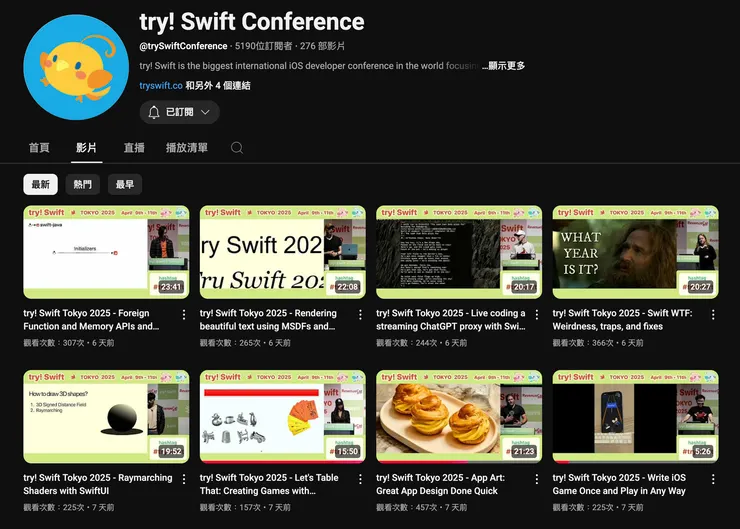Open Let's Table That games thumbnail

pyautogui.click(x=283, y=417)
